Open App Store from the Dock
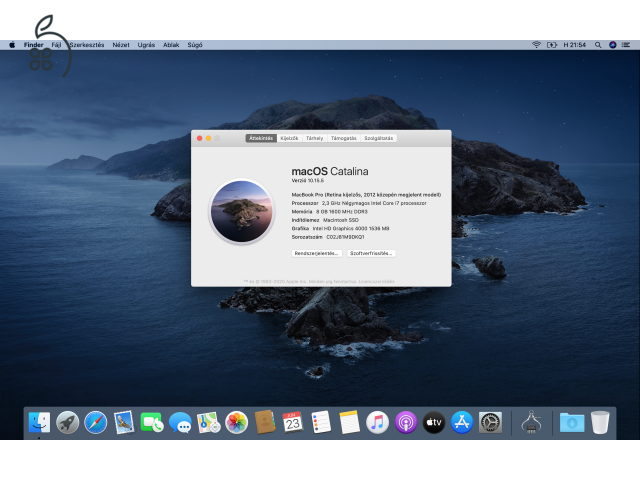Image resolution: width=640 pixels, height=480 pixels. [x=462, y=422]
